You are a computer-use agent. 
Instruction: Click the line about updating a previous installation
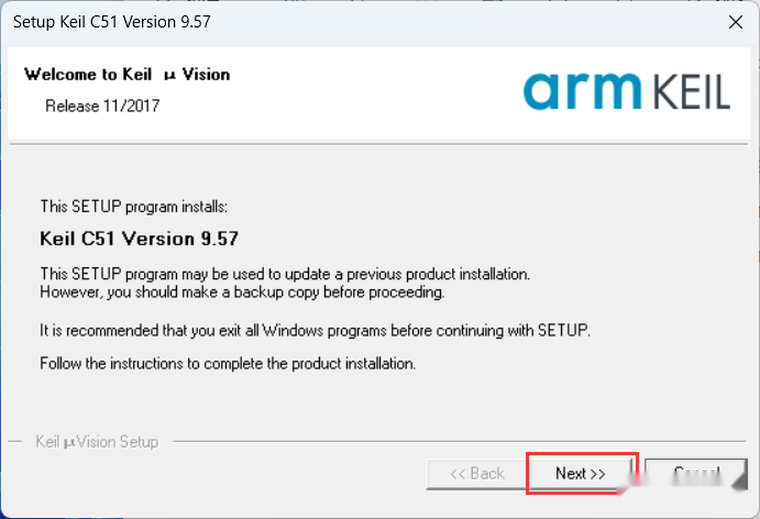[285, 274]
